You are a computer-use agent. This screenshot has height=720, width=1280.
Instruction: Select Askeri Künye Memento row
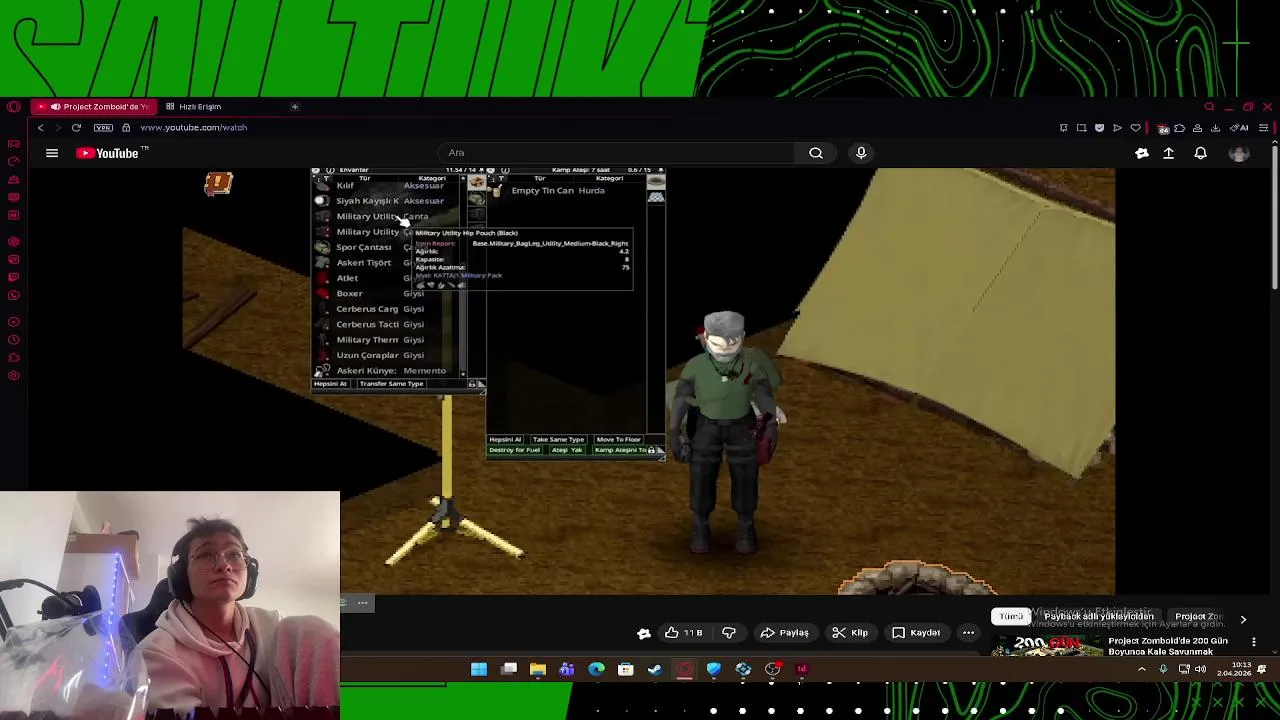[387, 371]
